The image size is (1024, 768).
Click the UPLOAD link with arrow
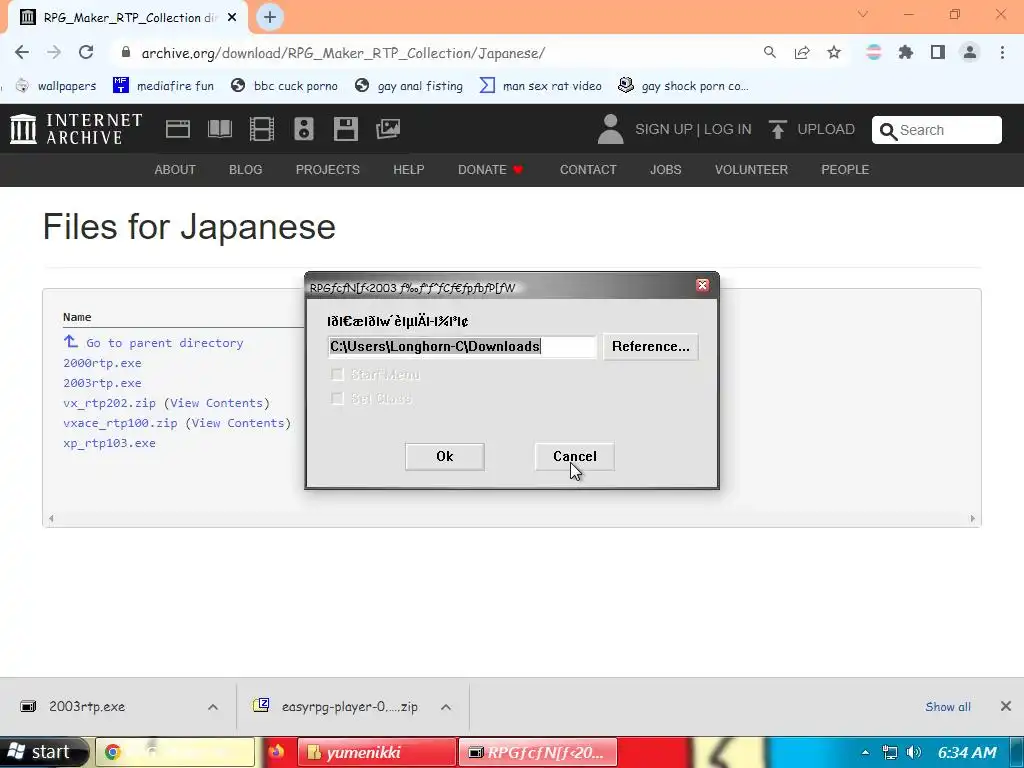click(x=812, y=129)
